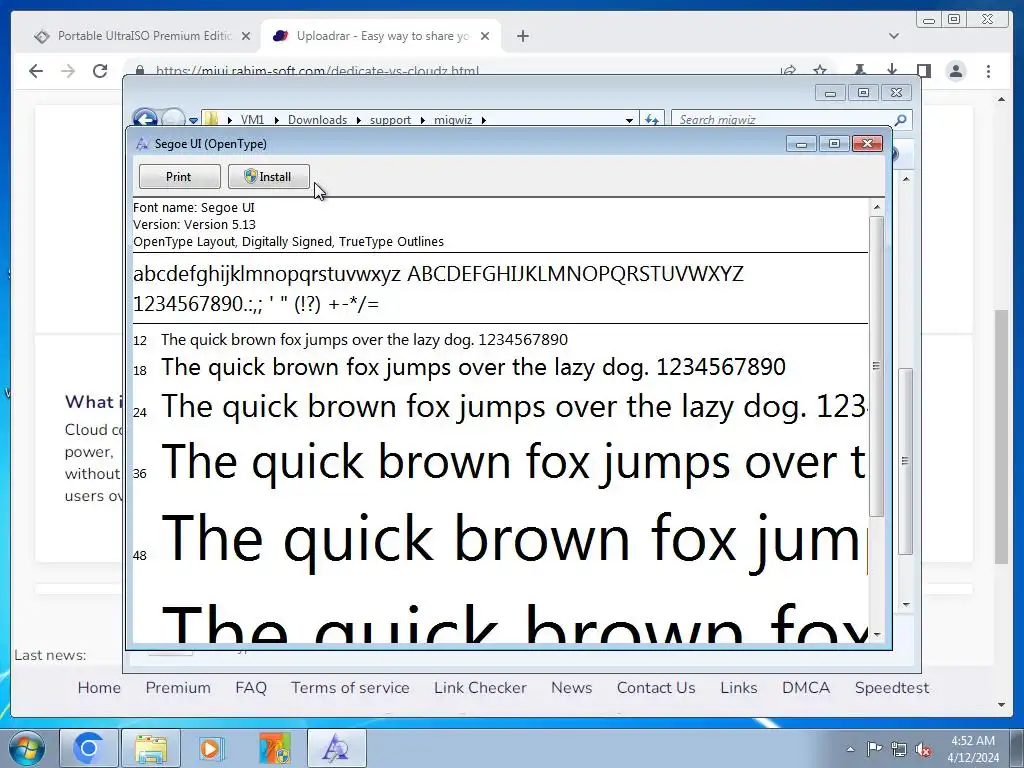The height and width of the screenshot is (768, 1024).
Task: Open the DMCA footer link
Action: point(806,688)
